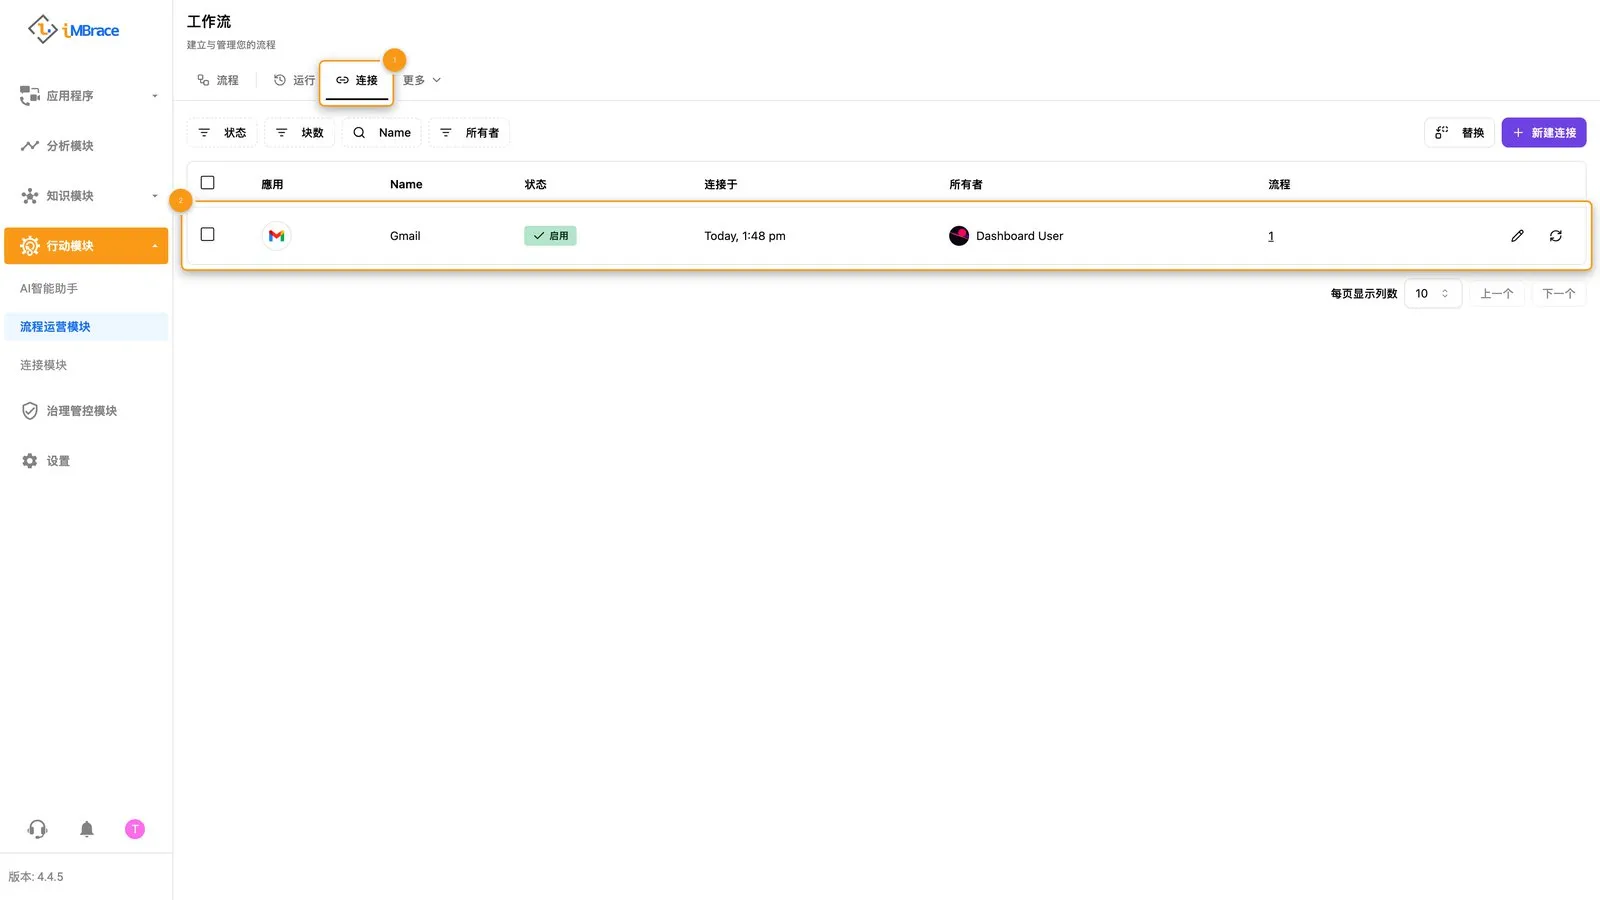Click the Today, 1:48 pm cell
Viewport: 1600px width, 900px height.
tap(745, 236)
